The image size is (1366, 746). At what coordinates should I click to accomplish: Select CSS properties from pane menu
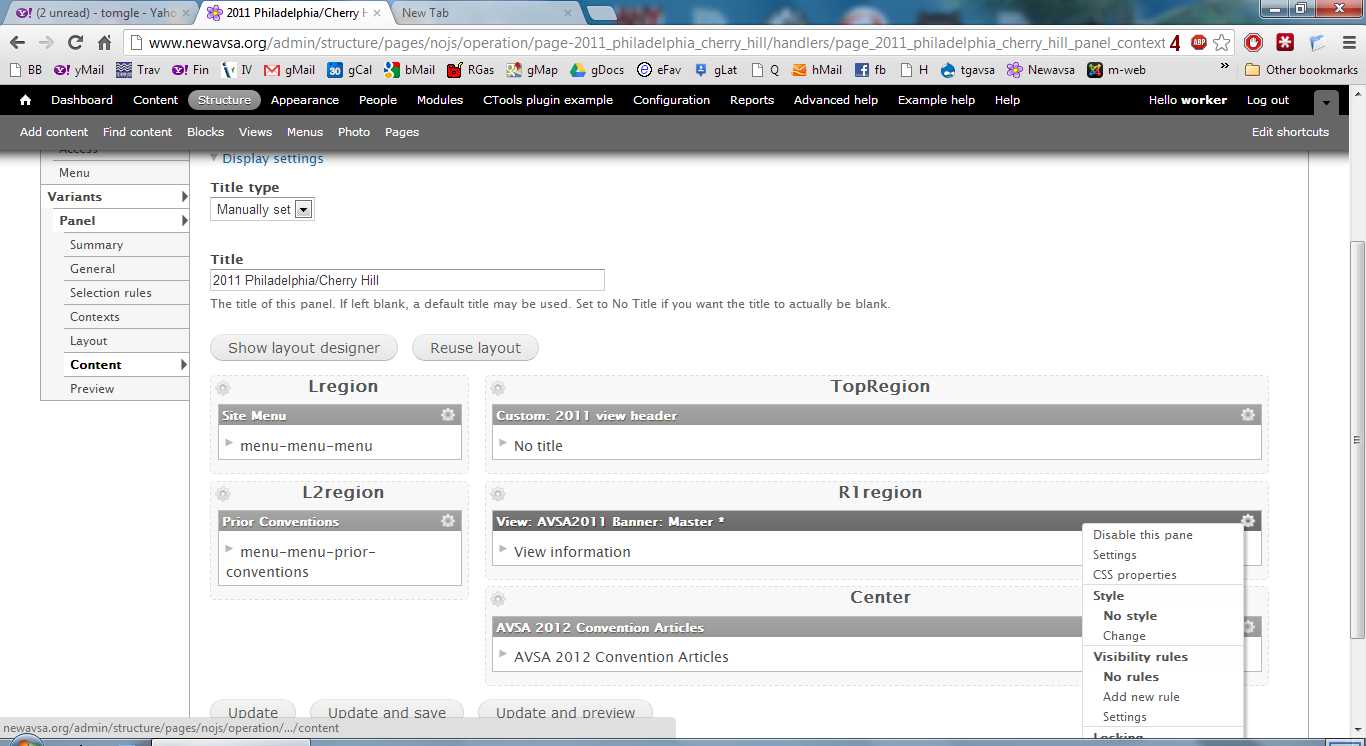(x=1134, y=575)
